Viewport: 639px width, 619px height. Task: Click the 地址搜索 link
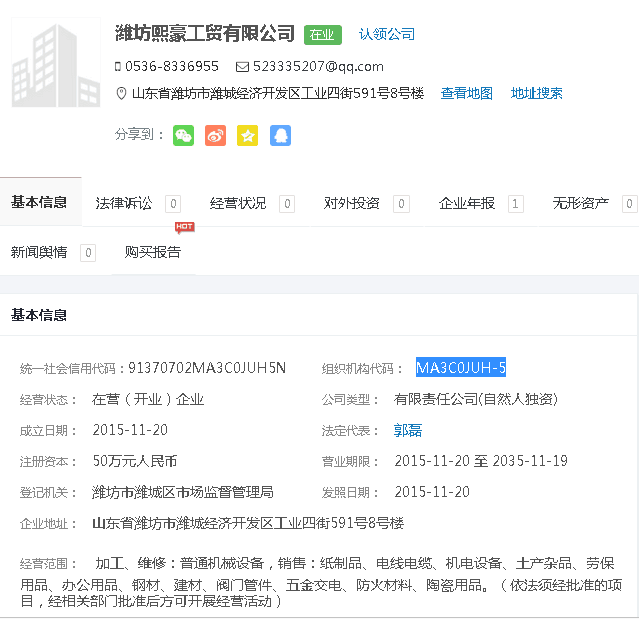pyautogui.click(x=537, y=94)
